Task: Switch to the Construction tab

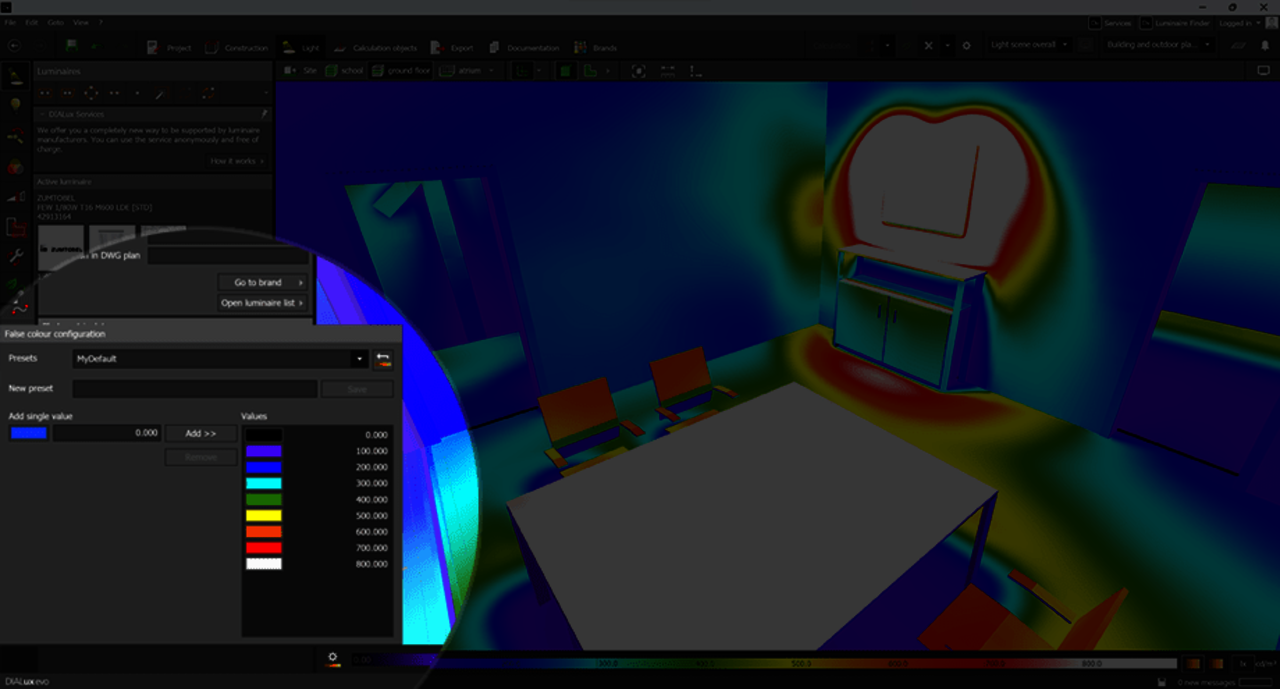Action: coord(237,47)
